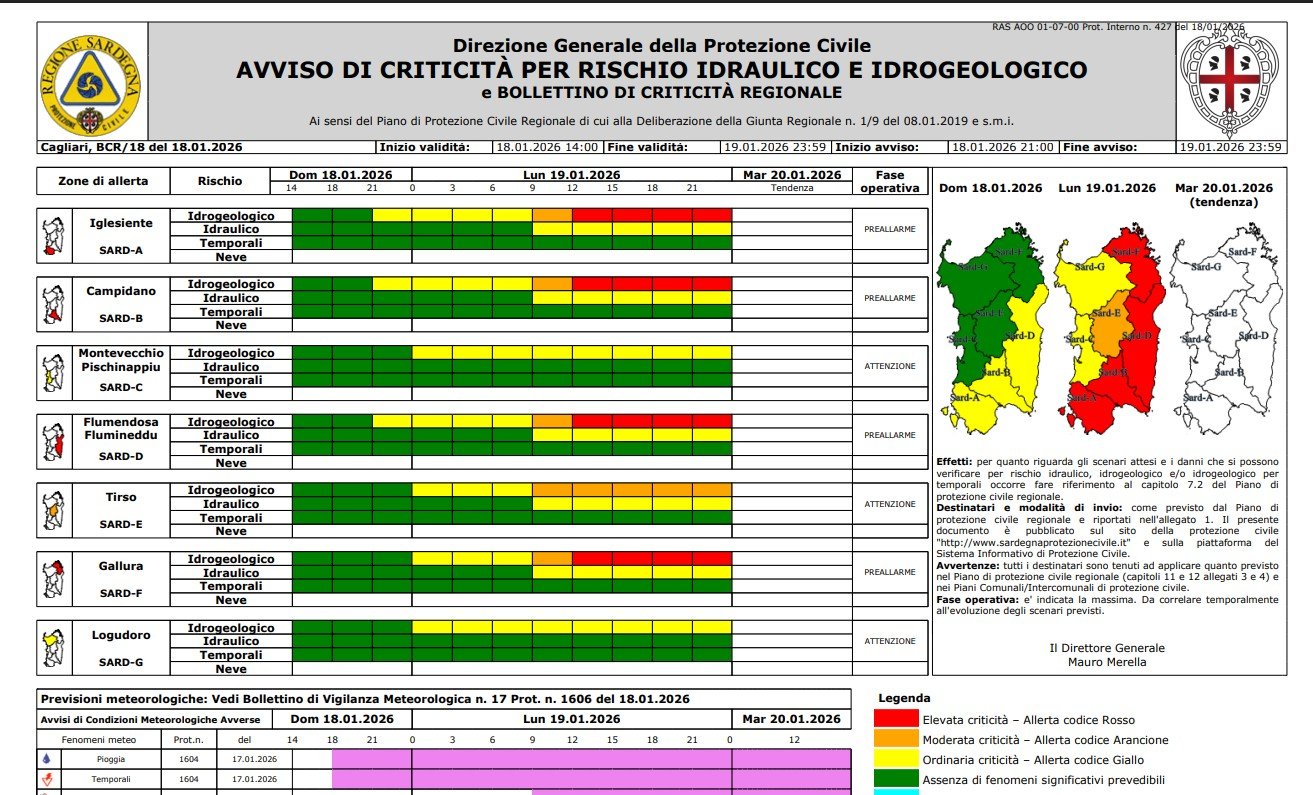The image size is (1313, 795).
Task: Click the 'Idraulico' label for Campidano
Action: (231, 298)
